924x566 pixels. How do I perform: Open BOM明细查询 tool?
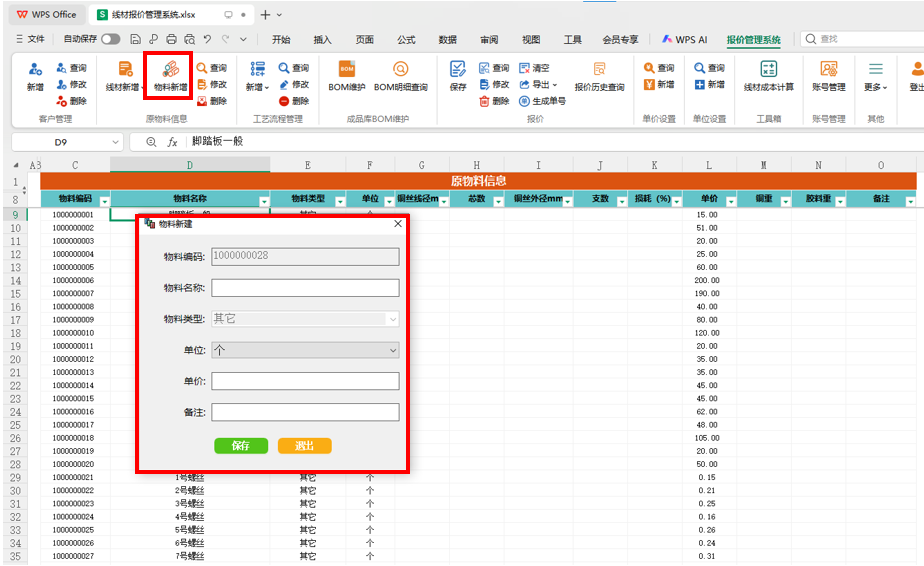(401, 76)
